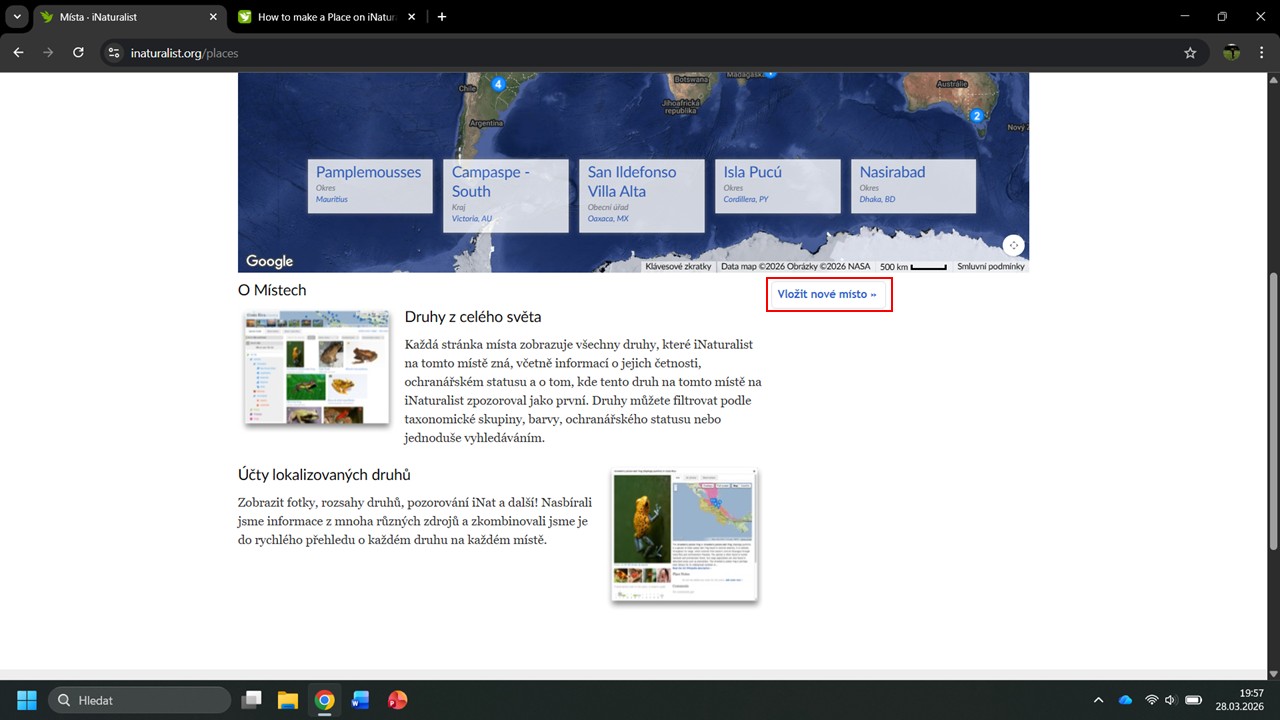Open site information icon in address bar
Screen dimensions: 1280x720
point(114,53)
